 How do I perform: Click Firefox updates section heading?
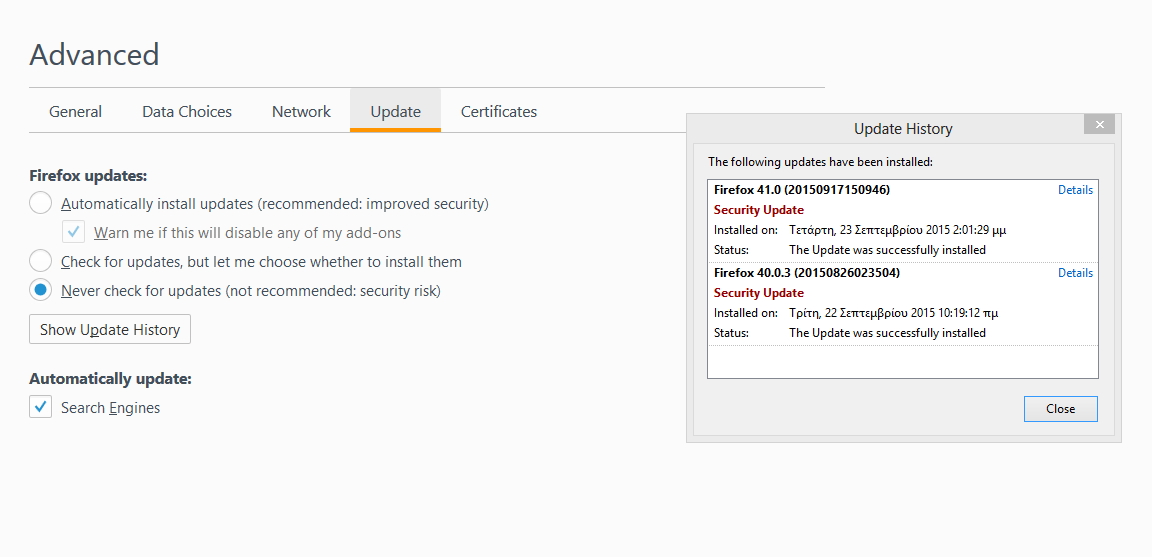pyautogui.click(x=88, y=176)
